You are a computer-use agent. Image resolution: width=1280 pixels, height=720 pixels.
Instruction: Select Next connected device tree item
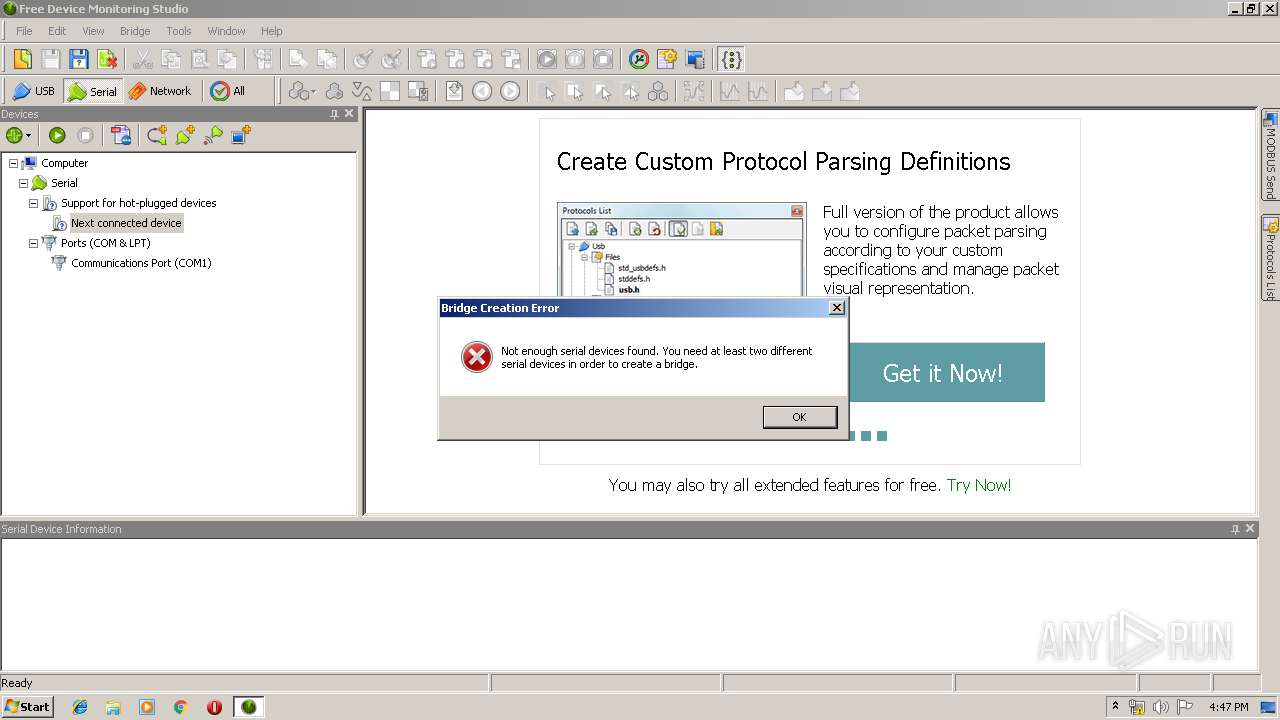[126, 223]
